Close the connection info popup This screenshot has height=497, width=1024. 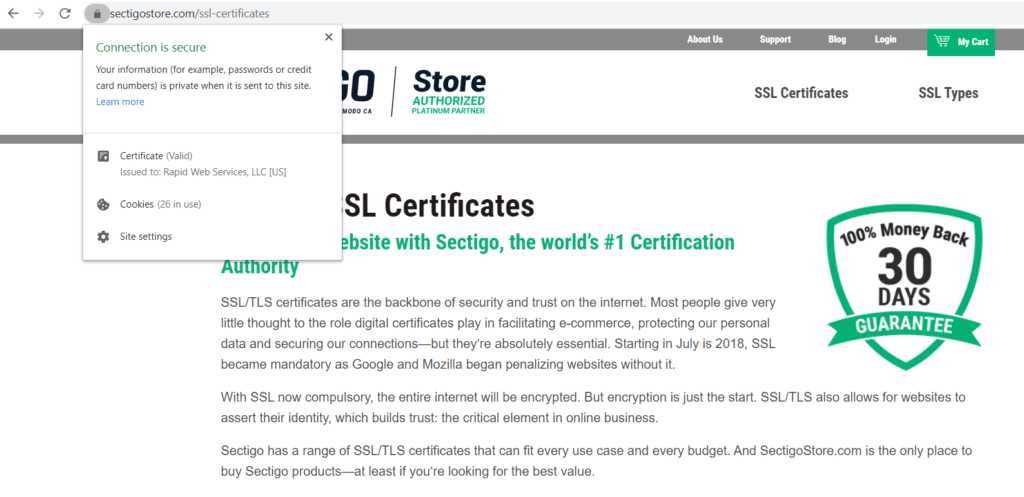(329, 37)
